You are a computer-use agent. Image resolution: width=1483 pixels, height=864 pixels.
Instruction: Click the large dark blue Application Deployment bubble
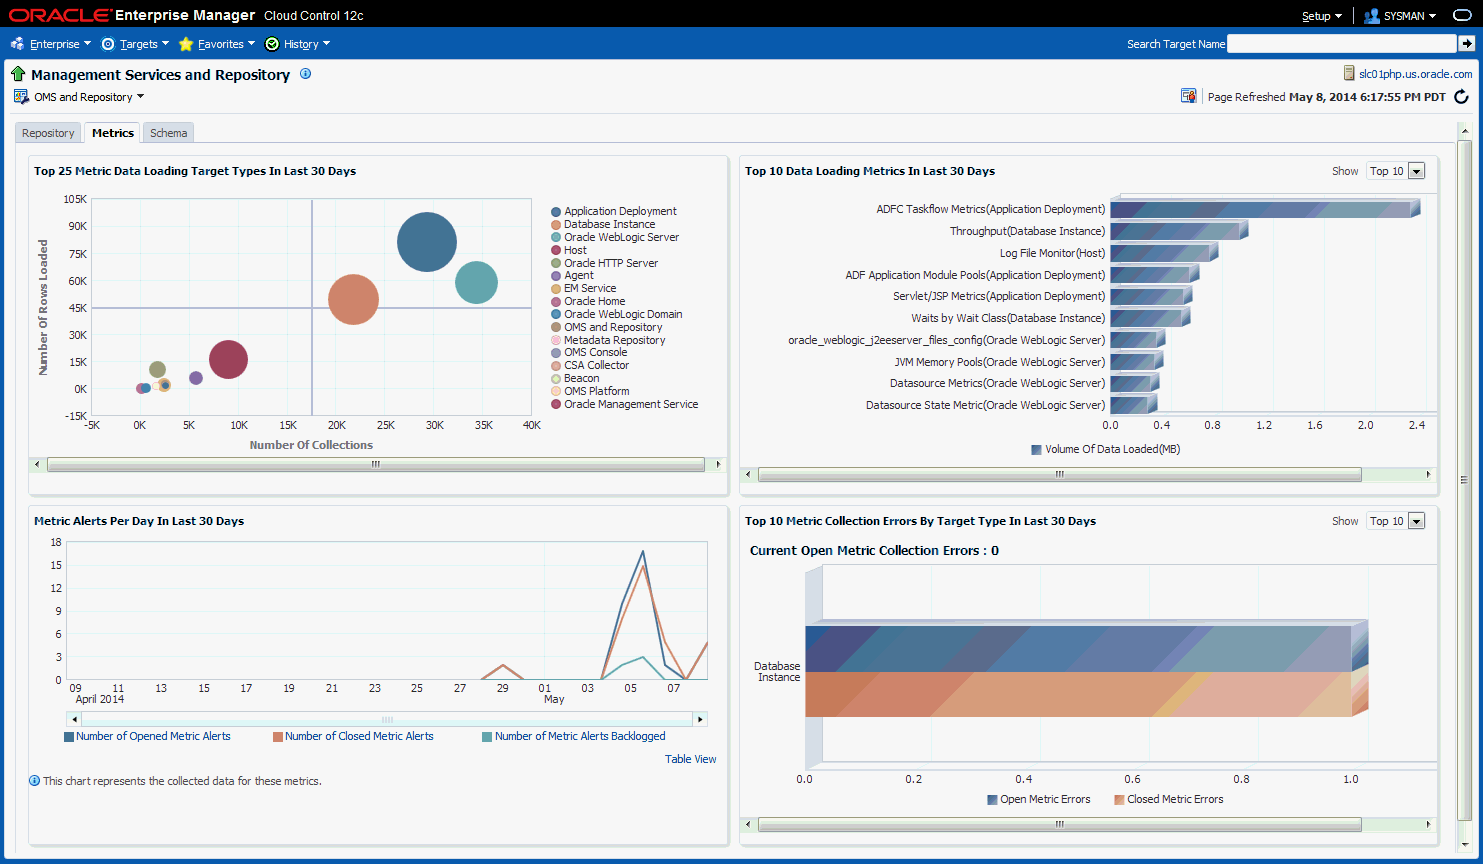pyautogui.click(x=427, y=242)
